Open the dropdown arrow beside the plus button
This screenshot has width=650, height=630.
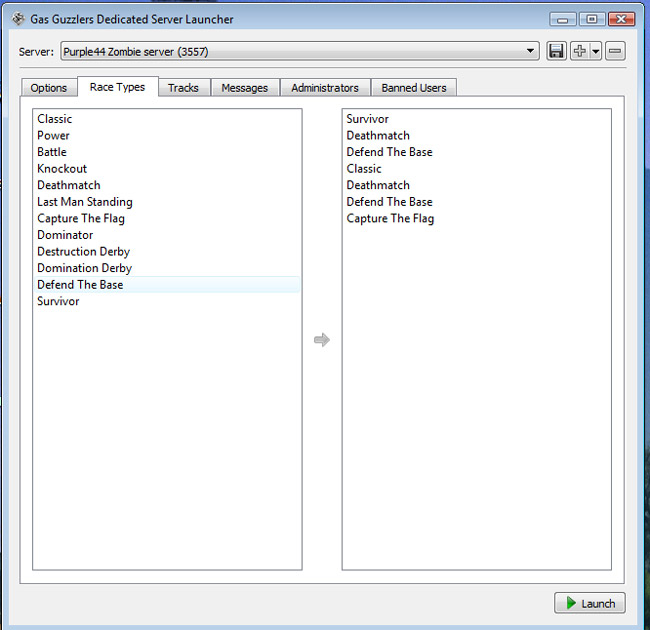pos(596,51)
